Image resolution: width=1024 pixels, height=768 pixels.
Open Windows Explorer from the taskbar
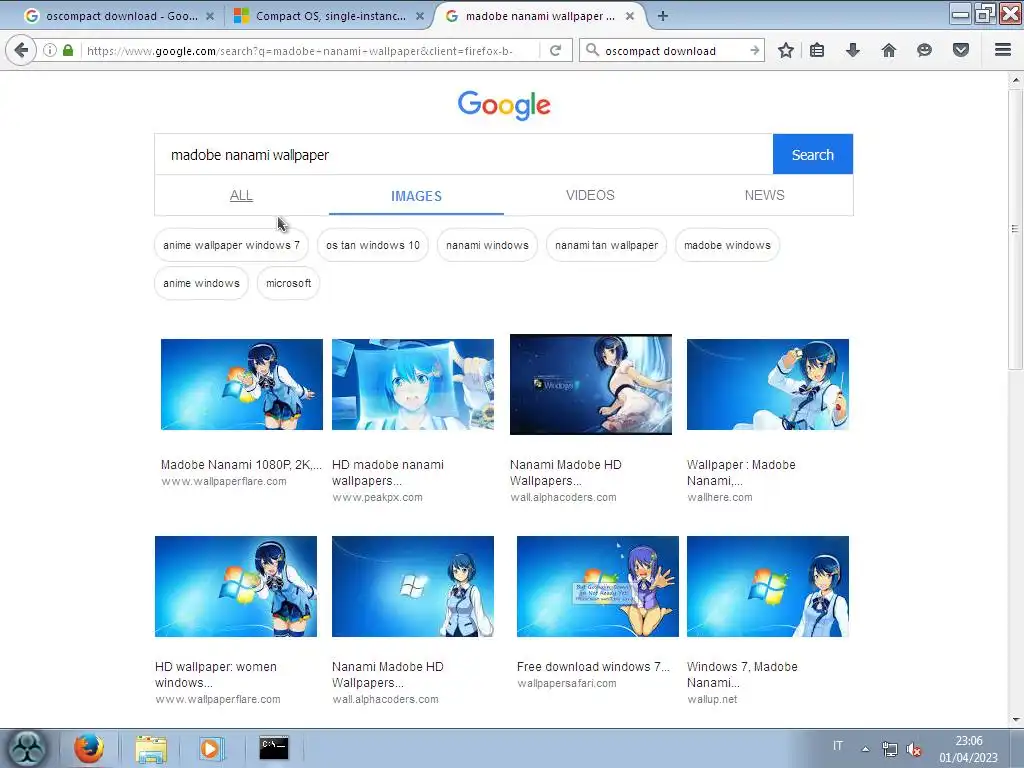(151, 748)
